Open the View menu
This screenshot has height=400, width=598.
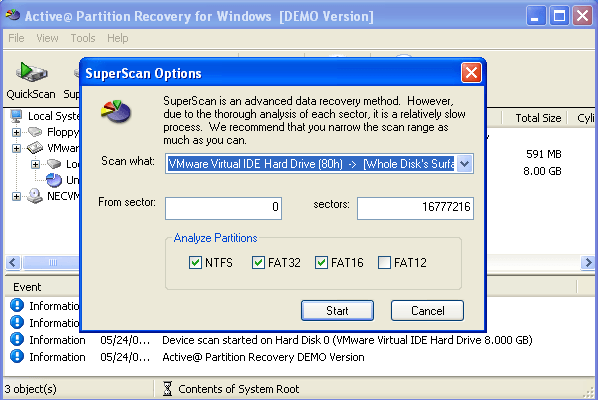pos(47,38)
